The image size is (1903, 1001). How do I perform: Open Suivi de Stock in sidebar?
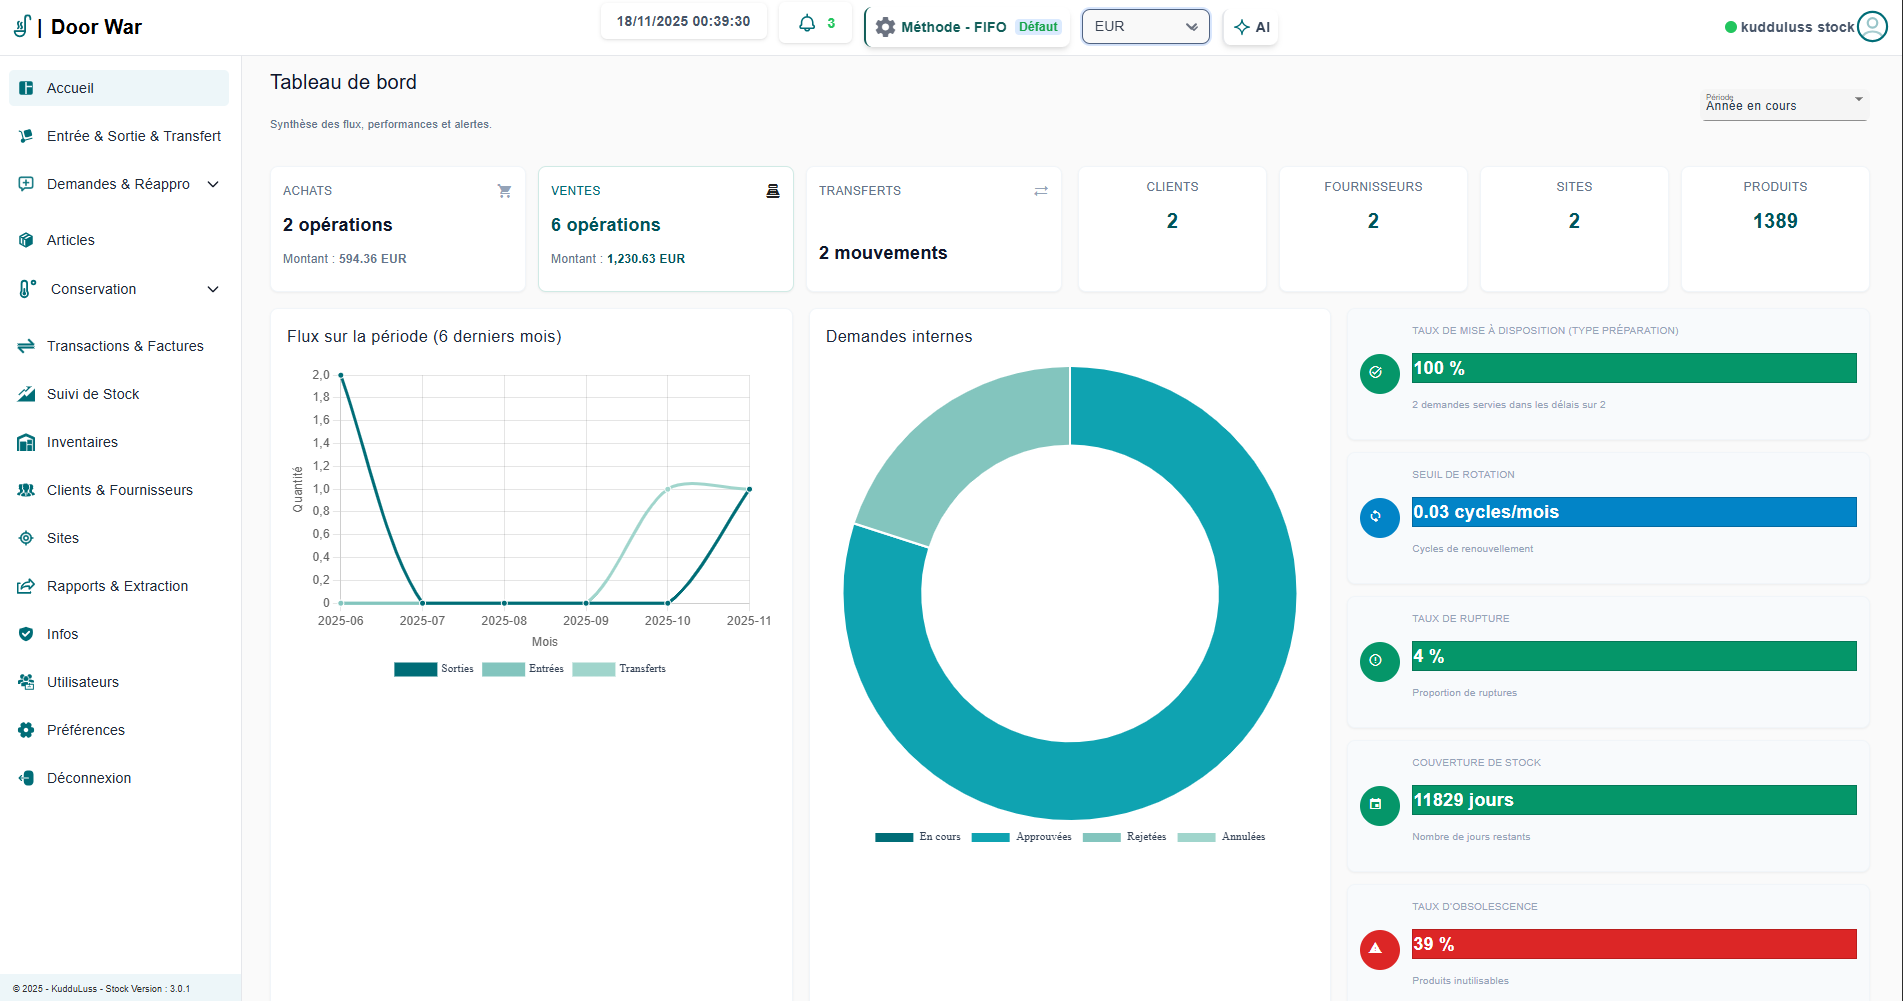tap(93, 394)
